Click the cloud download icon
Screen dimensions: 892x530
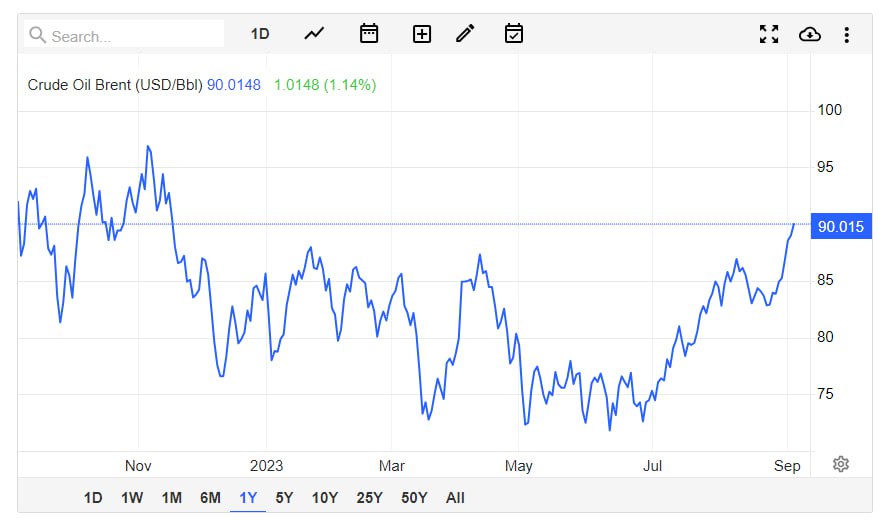point(809,35)
